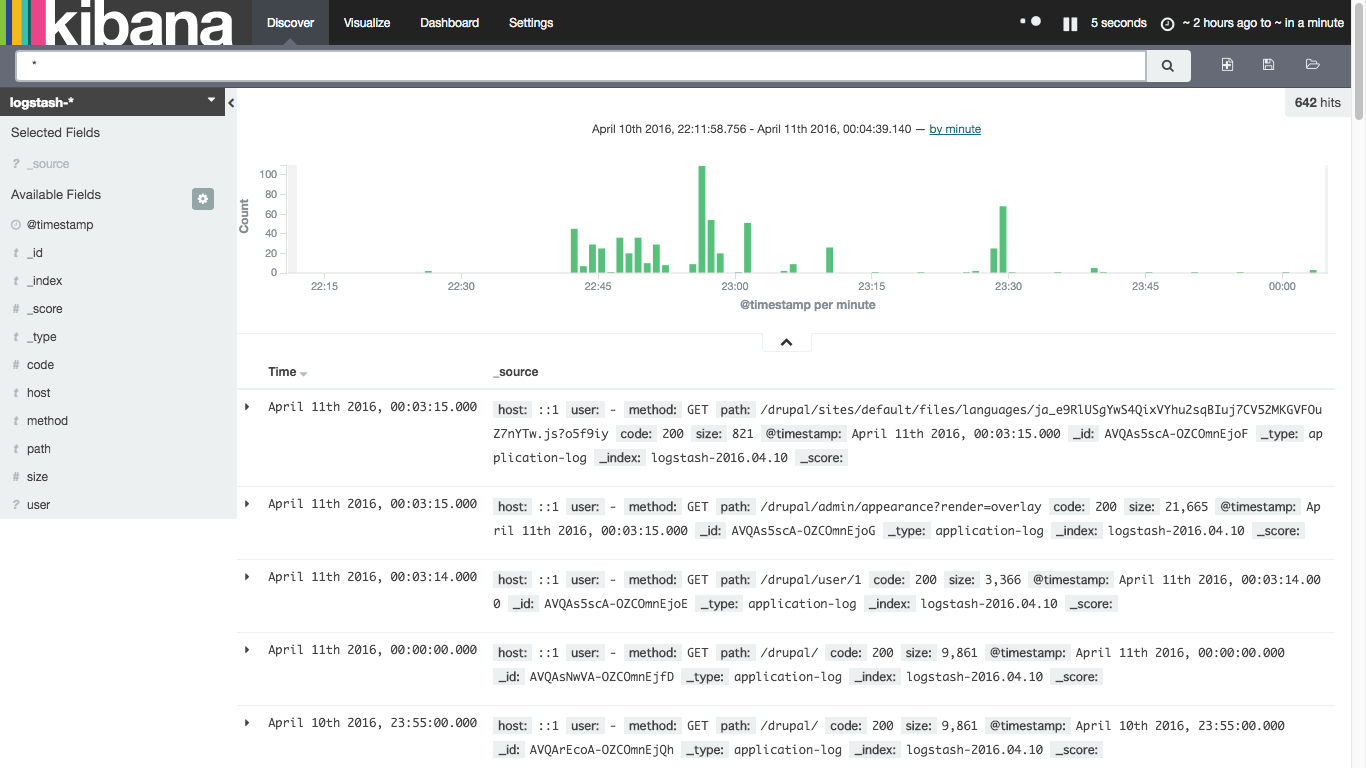
Task: Open the Available Fields settings gear
Action: [x=203, y=199]
